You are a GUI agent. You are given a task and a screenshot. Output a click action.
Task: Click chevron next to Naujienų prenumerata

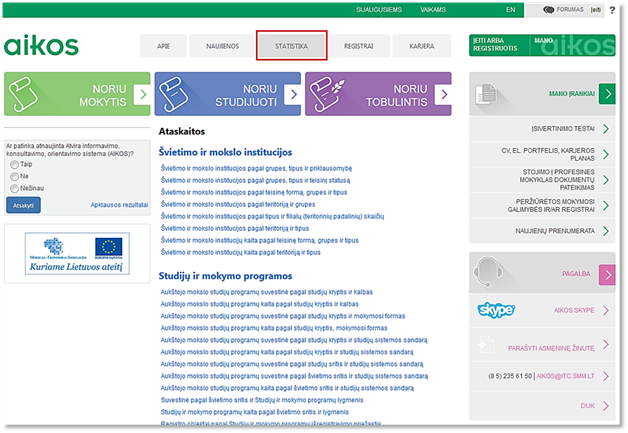pos(606,231)
